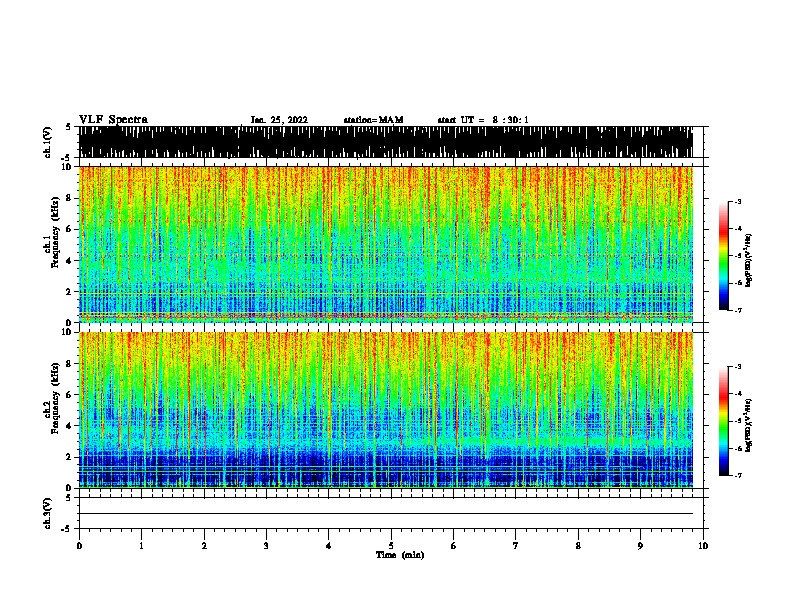
Task: Click the time-axis tick label "3"
Action: [x=266, y=546]
